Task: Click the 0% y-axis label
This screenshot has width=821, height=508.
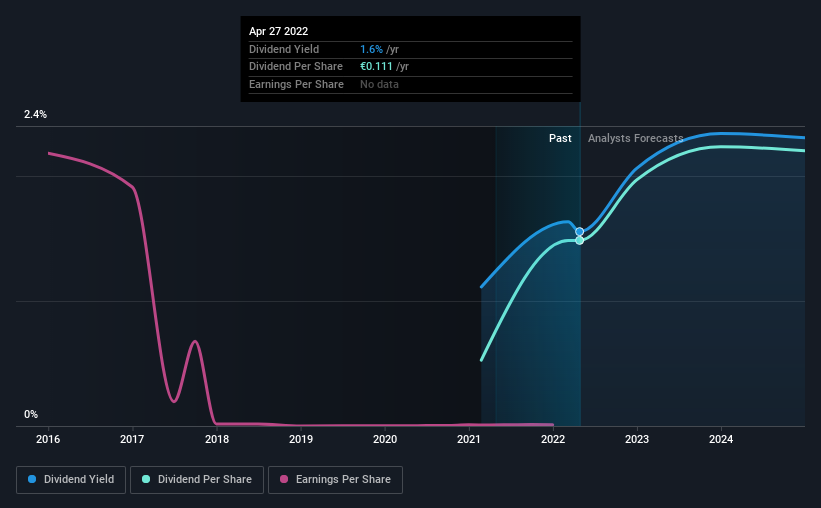Action: 31,414
